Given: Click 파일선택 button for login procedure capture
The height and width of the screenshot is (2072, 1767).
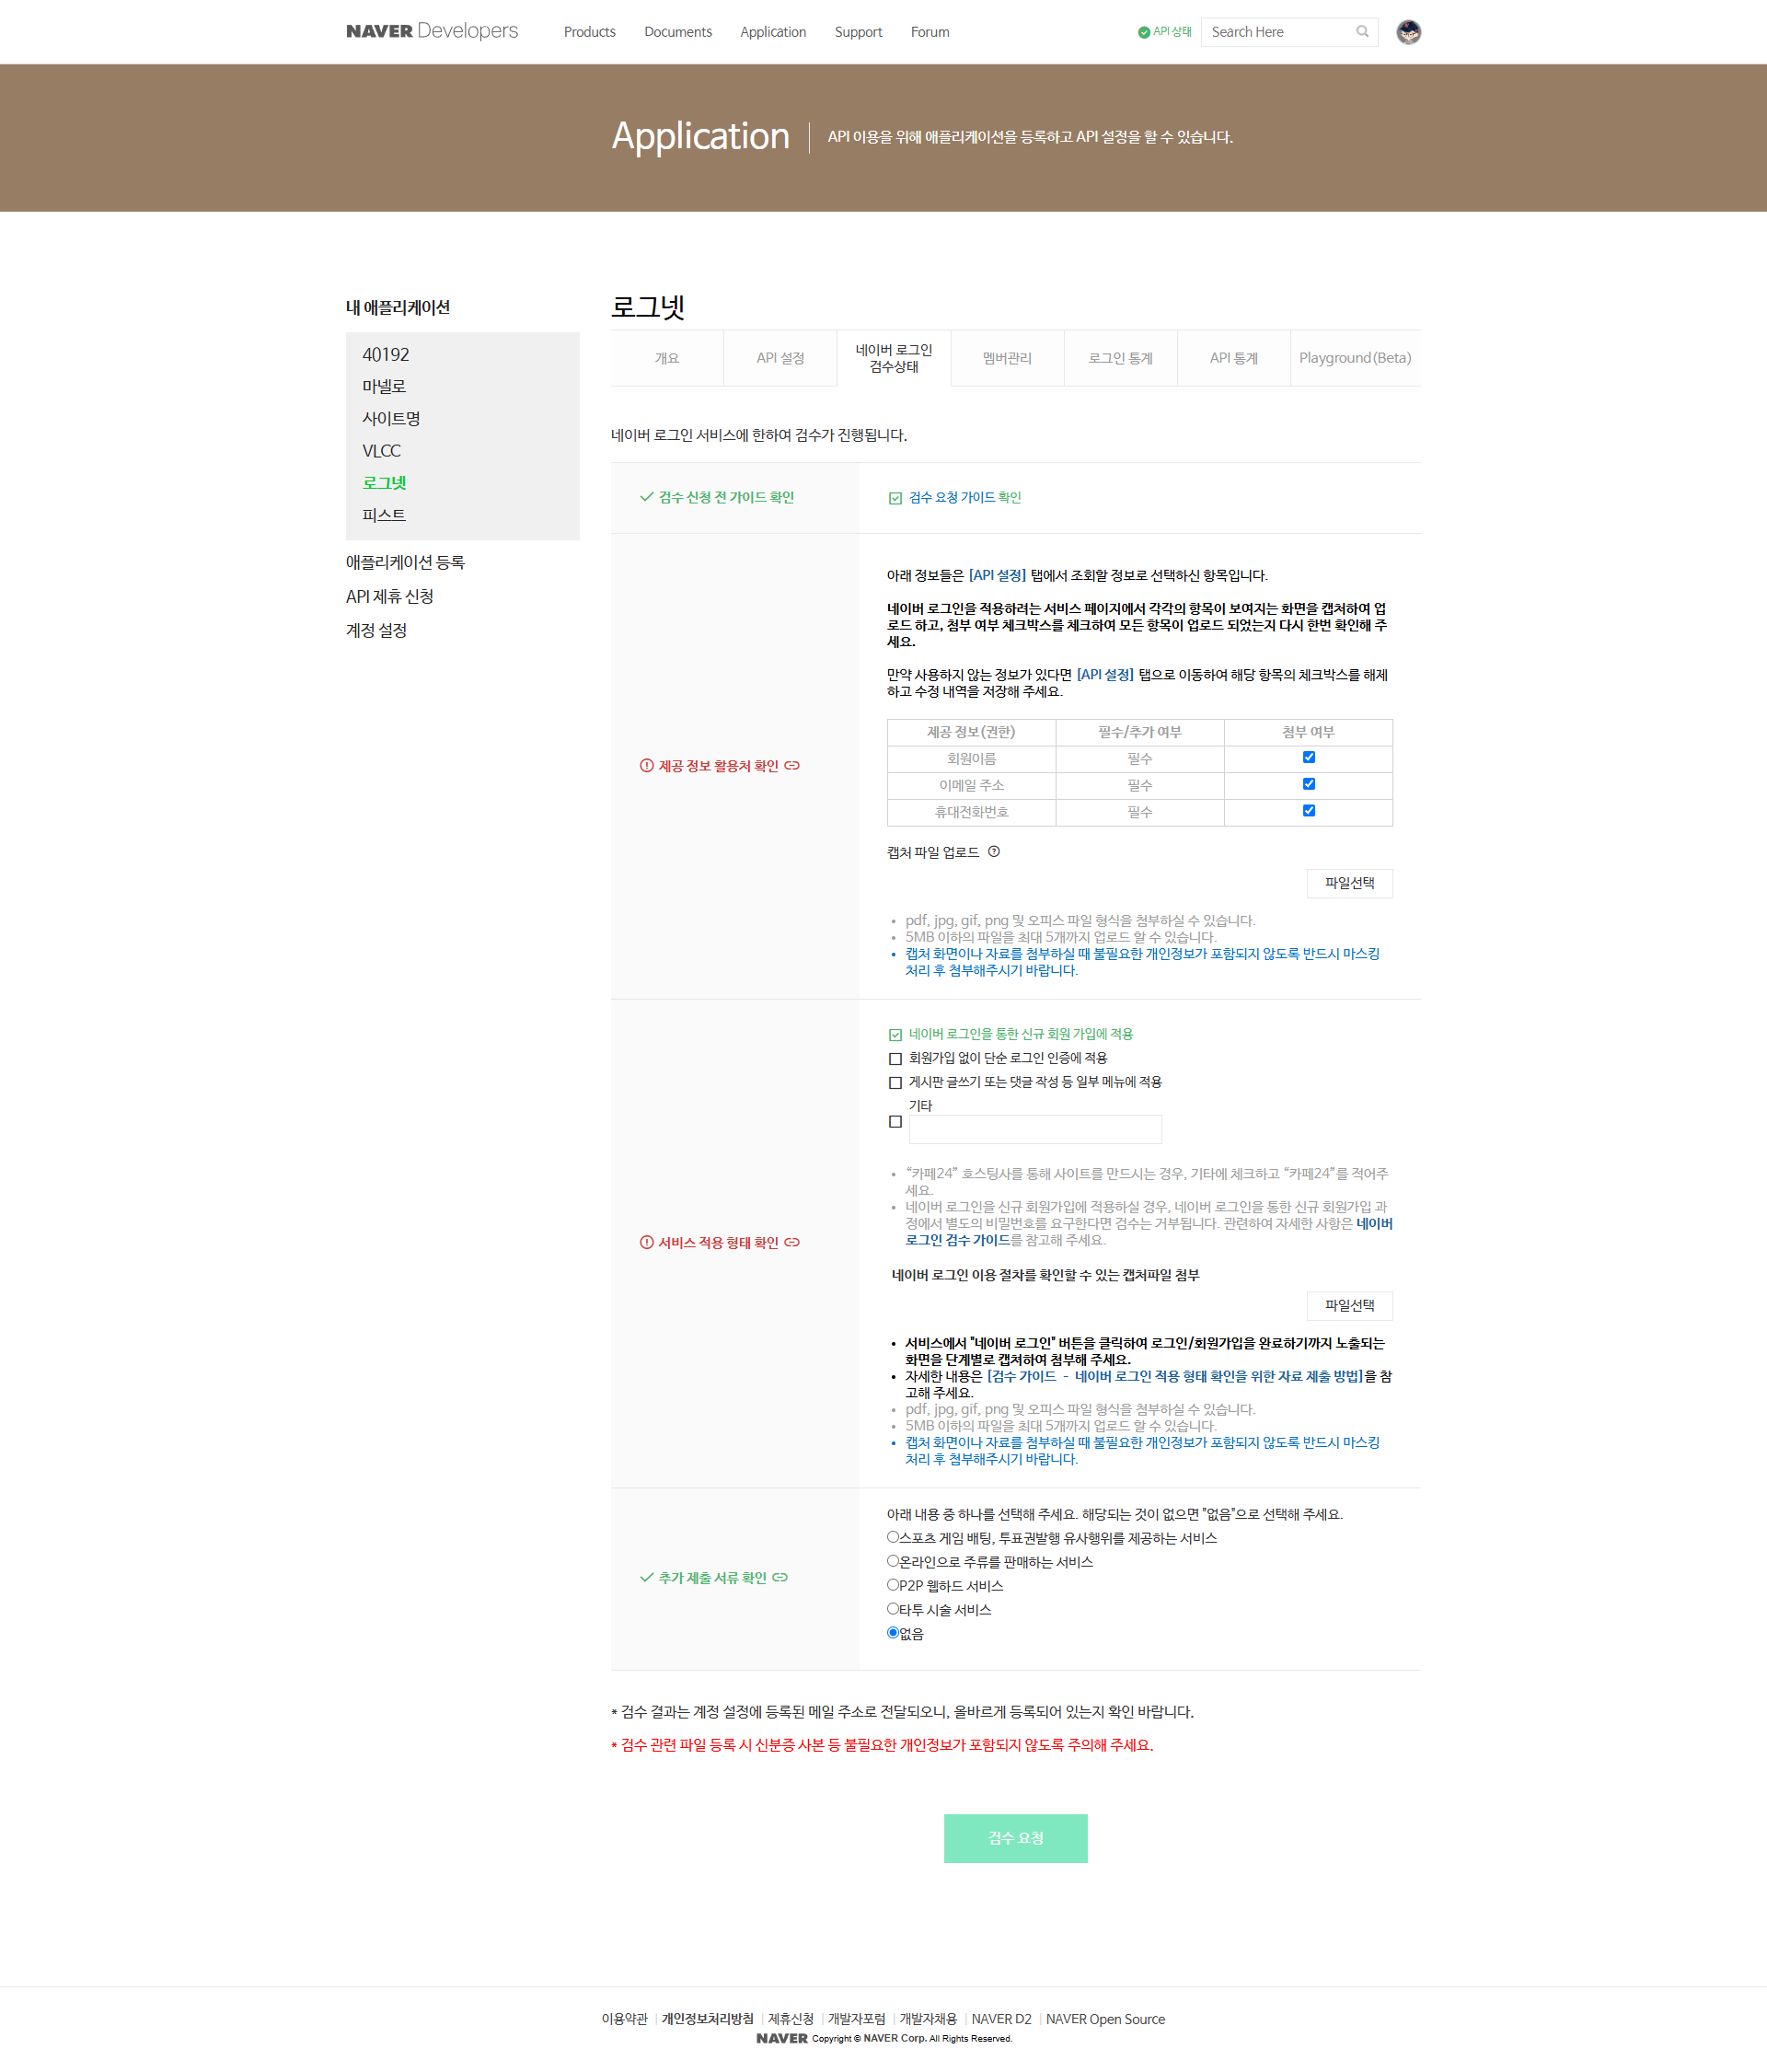Looking at the screenshot, I should tap(1349, 1306).
